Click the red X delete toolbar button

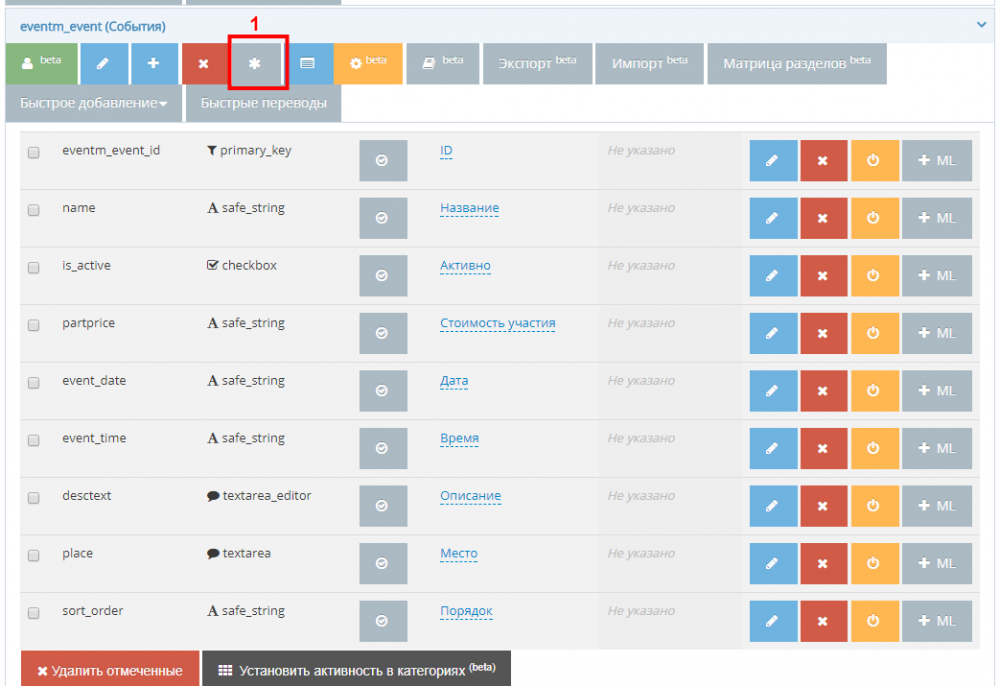pos(203,63)
